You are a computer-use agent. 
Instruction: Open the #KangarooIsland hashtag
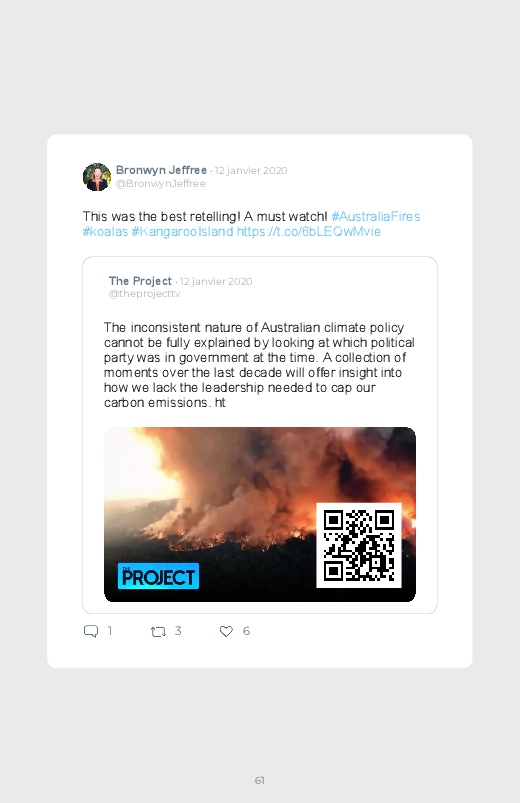(x=182, y=231)
